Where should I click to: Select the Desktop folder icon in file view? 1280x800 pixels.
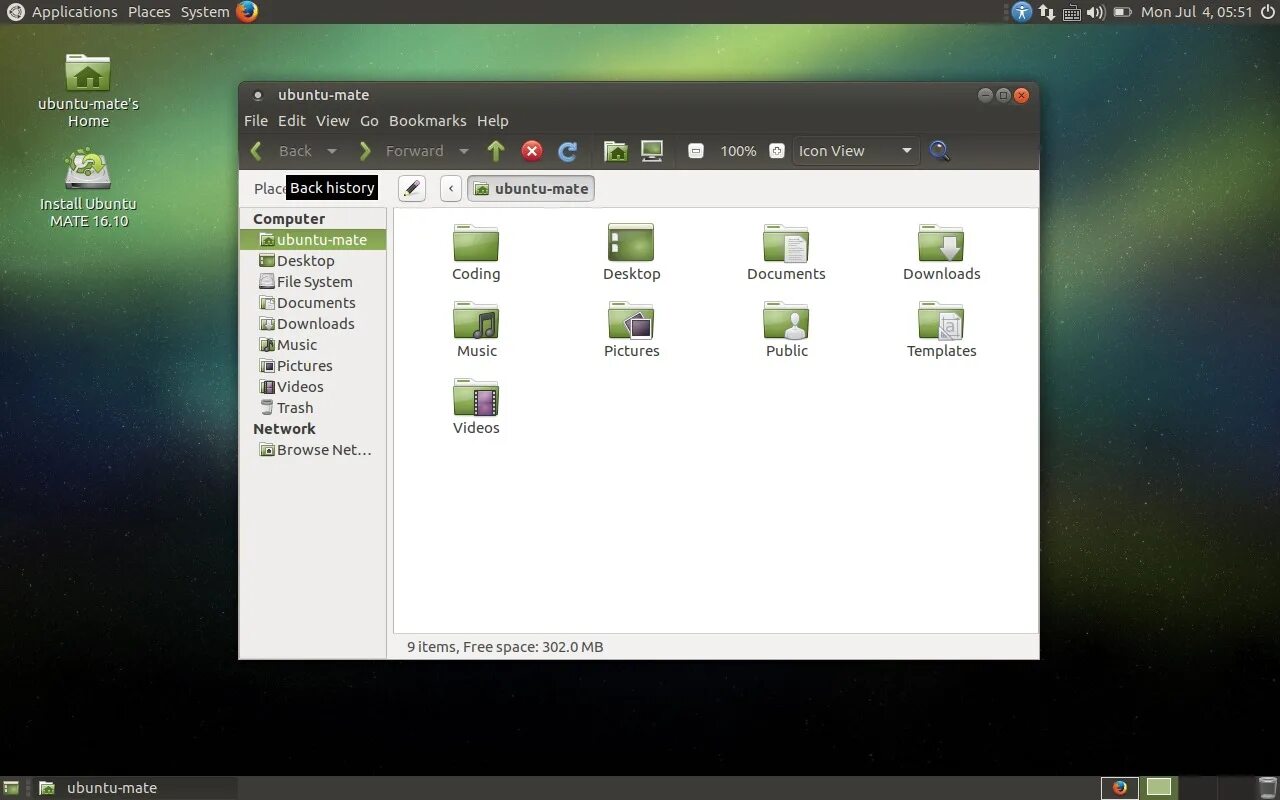pyautogui.click(x=631, y=253)
